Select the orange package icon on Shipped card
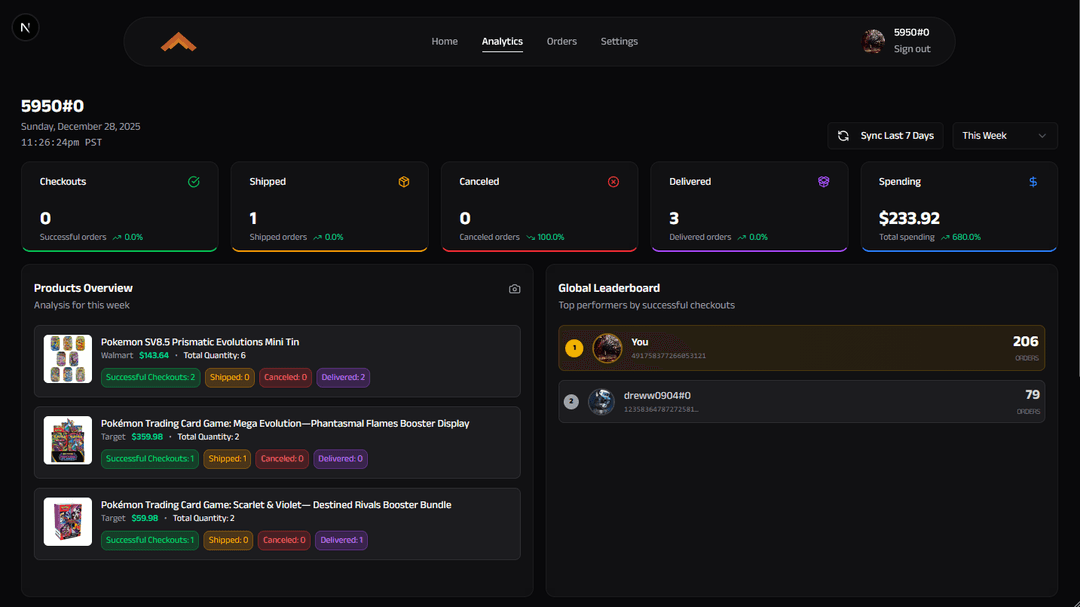The width and height of the screenshot is (1080, 607). pyautogui.click(x=404, y=181)
